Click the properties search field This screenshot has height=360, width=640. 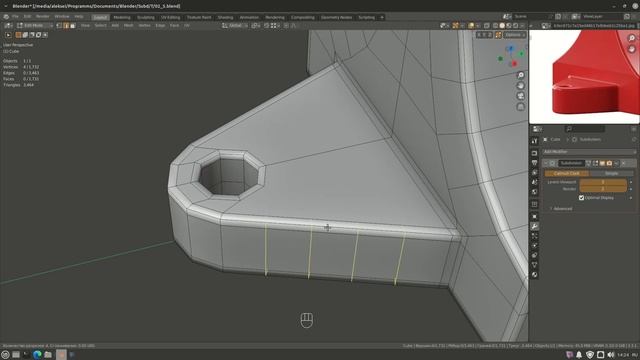(x=585, y=129)
